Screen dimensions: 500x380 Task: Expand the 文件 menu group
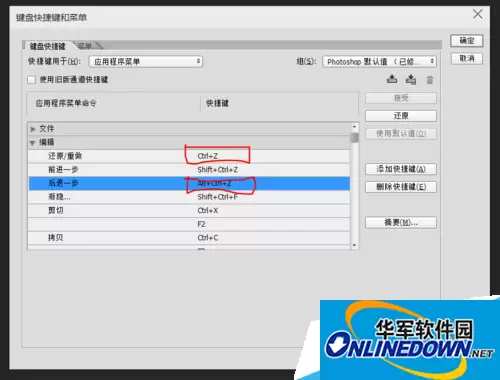[x=33, y=129]
